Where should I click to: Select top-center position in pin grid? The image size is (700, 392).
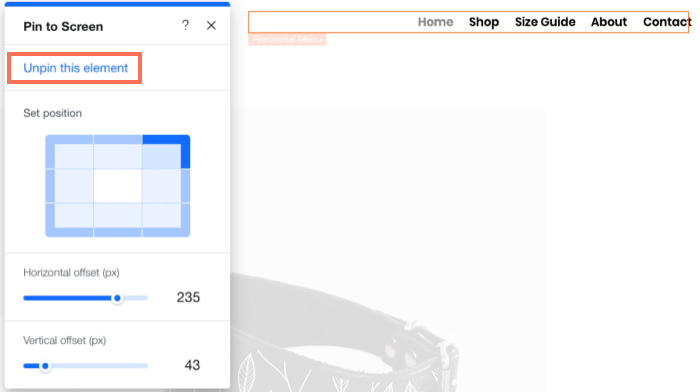coord(117,152)
